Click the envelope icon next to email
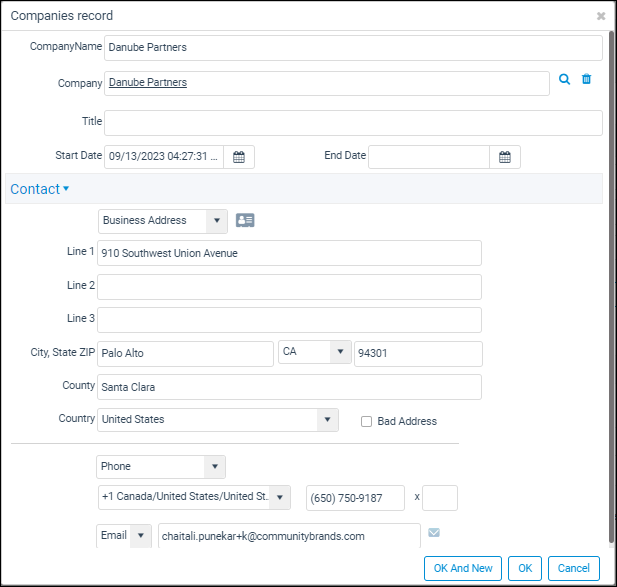The height and width of the screenshot is (587, 617). [x=434, y=533]
